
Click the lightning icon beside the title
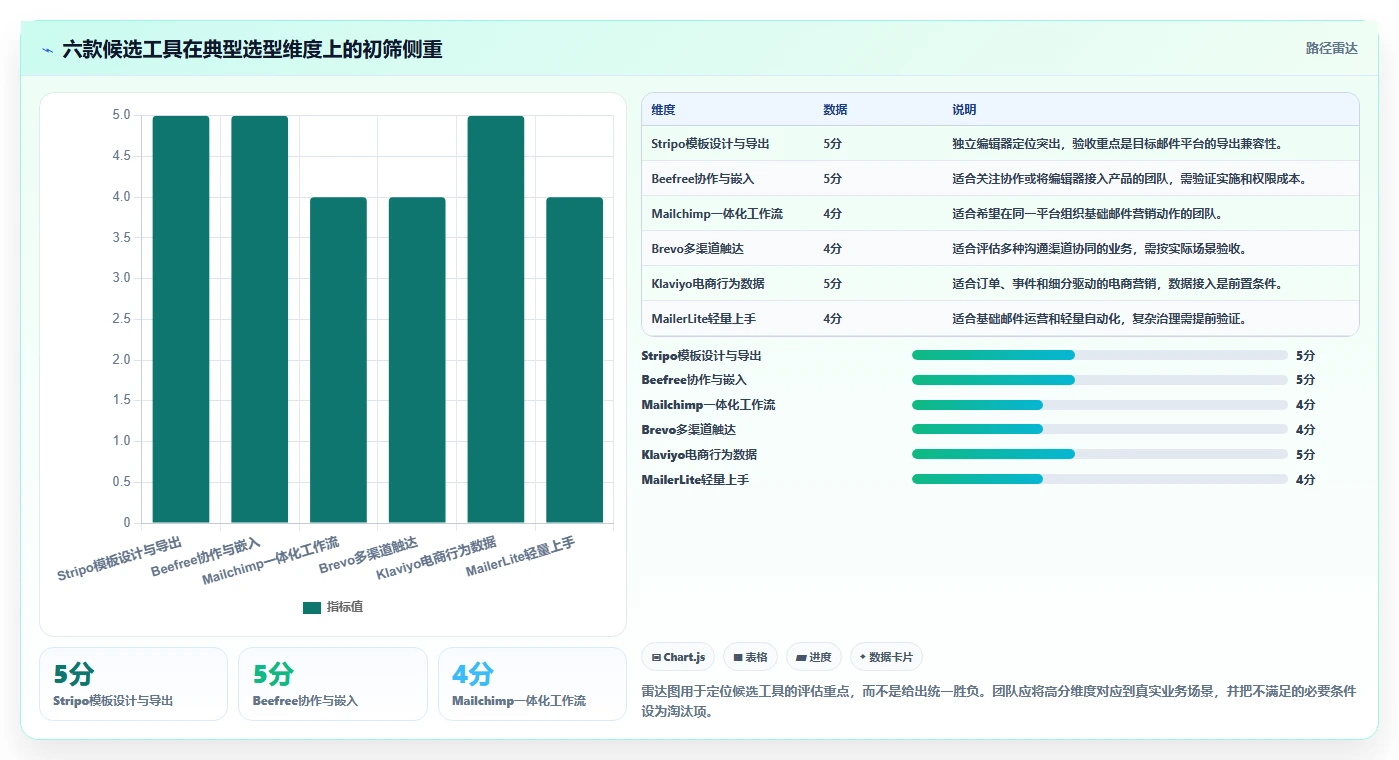(x=48, y=49)
